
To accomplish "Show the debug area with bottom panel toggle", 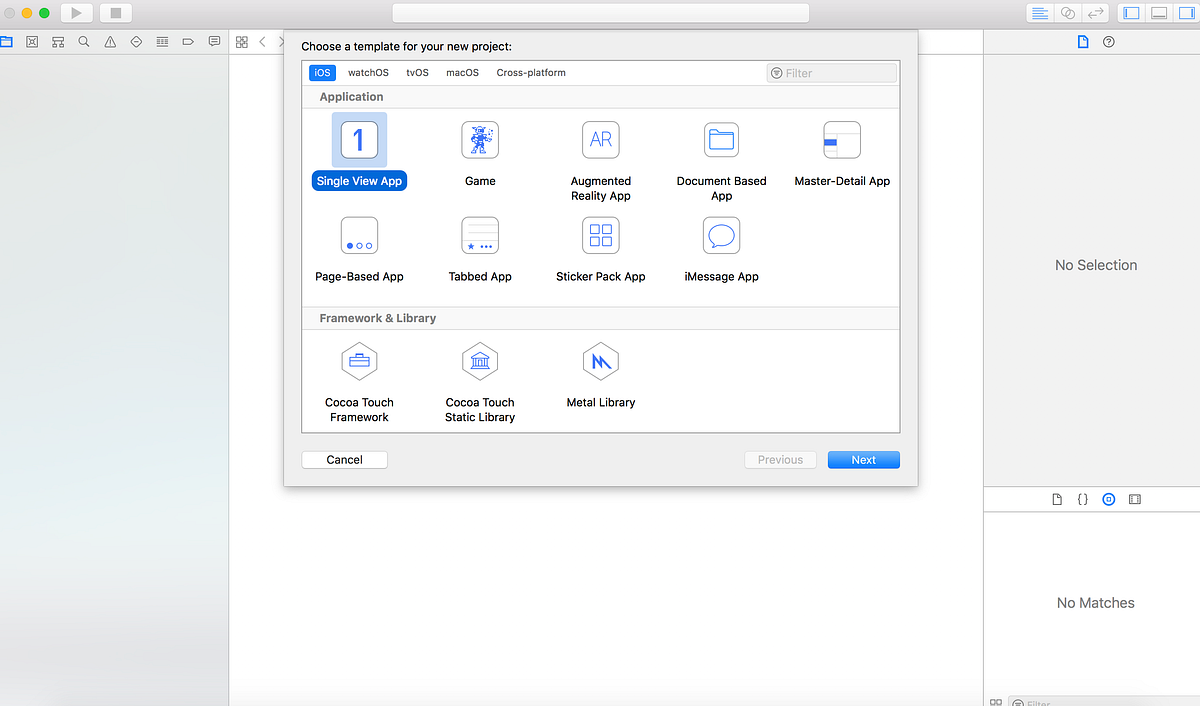I will [1159, 12].
